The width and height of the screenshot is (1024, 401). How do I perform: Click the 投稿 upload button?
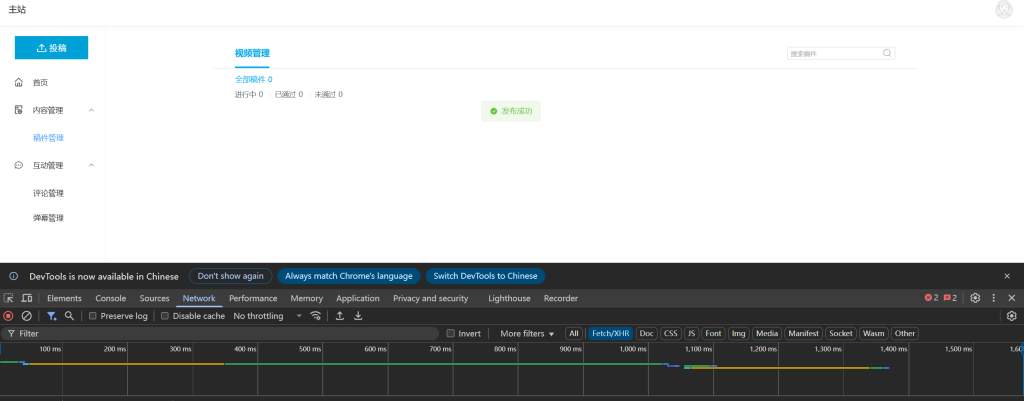coord(51,47)
